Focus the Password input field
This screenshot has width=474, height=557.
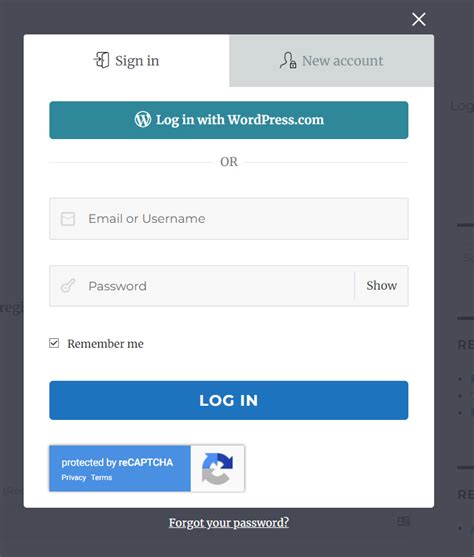(x=202, y=286)
